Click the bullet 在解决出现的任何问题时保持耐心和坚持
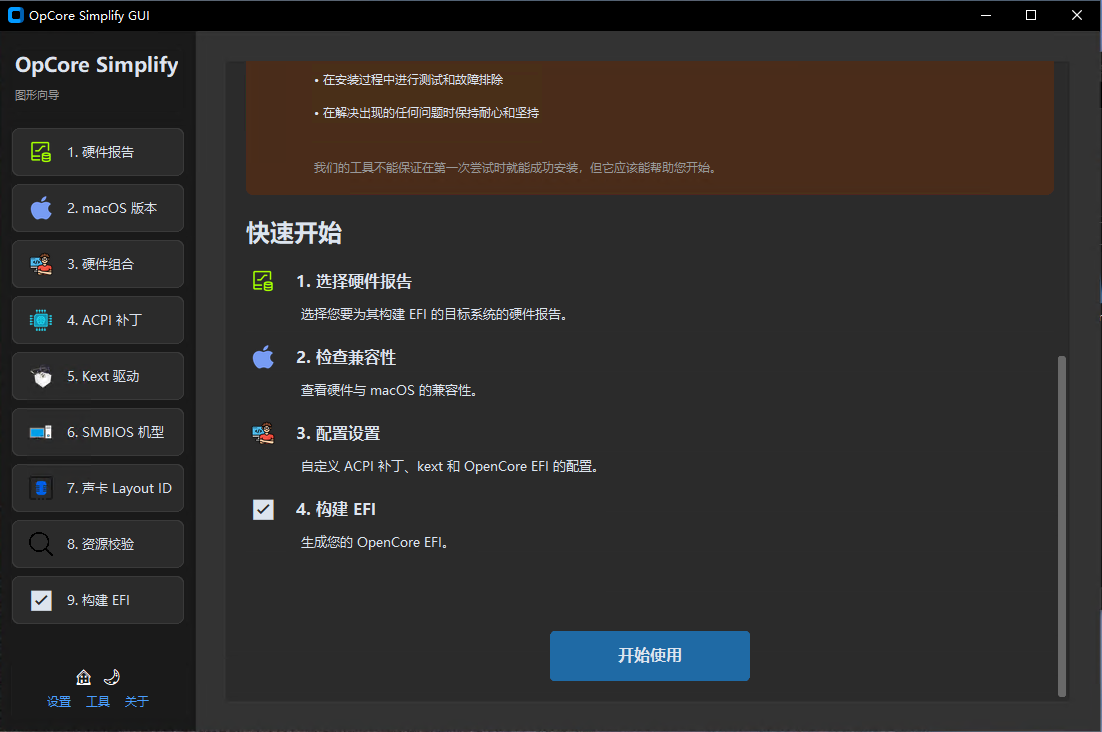 point(427,113)
